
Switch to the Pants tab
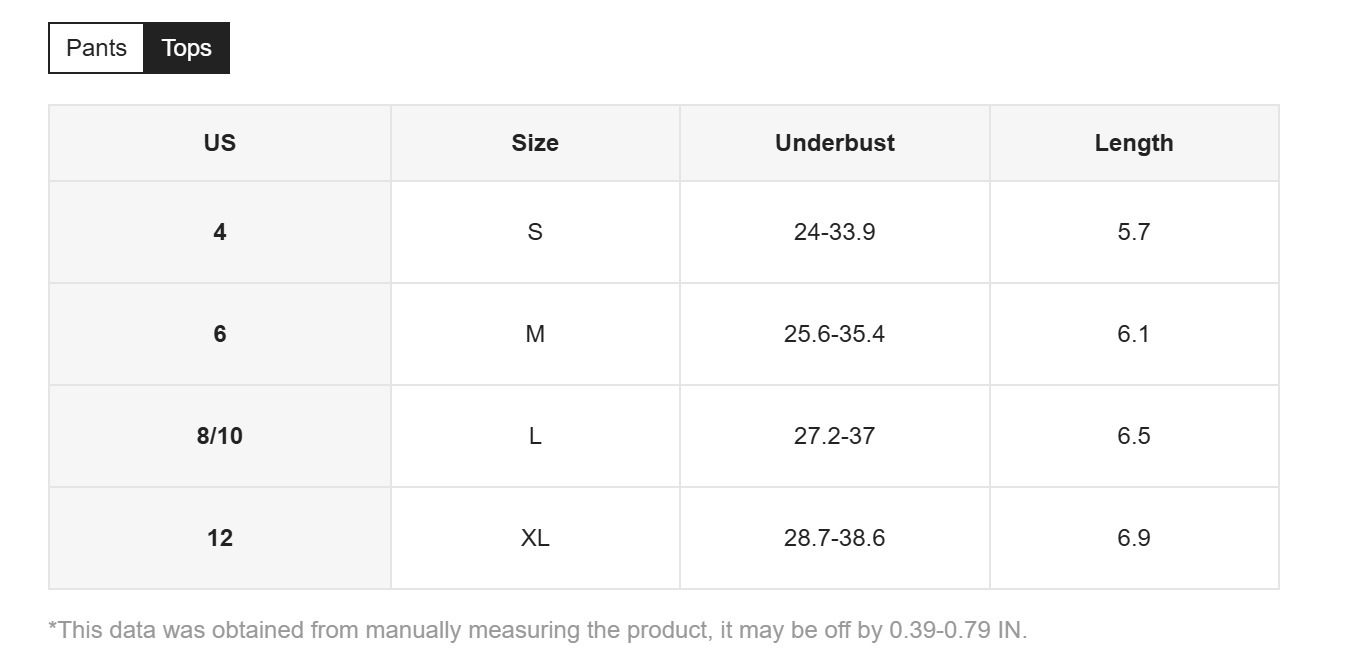[x=96, y=48]
